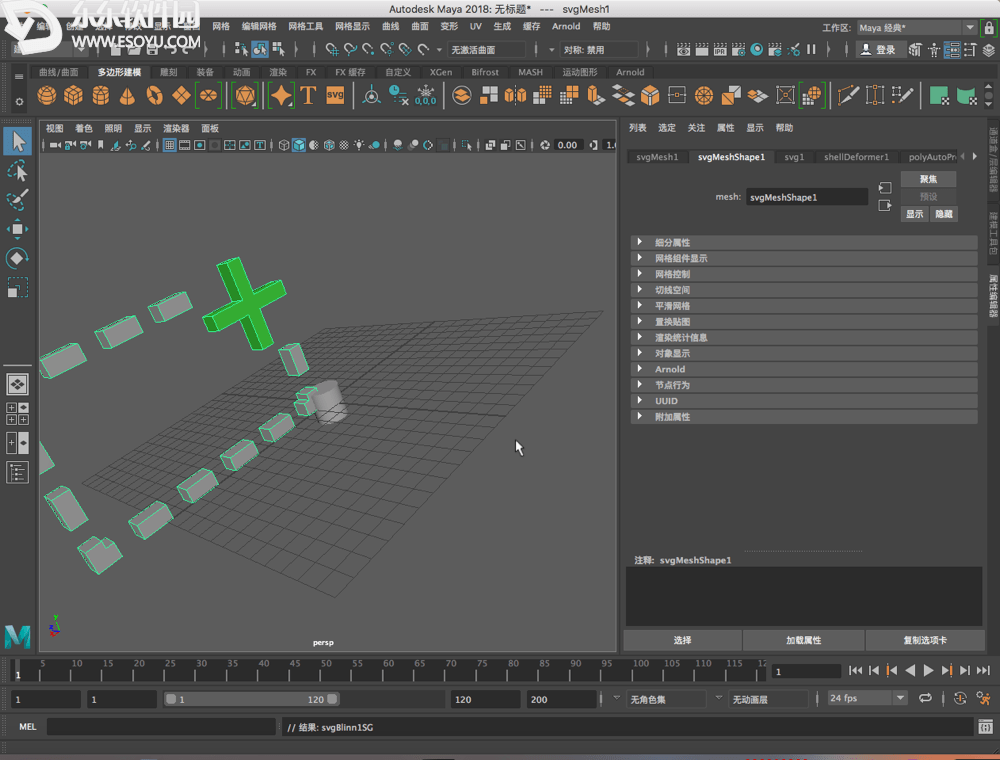The height and width of the screenshot is (760, 1000).
Task: Open the UV menu
Action: [x=476, y=26]
